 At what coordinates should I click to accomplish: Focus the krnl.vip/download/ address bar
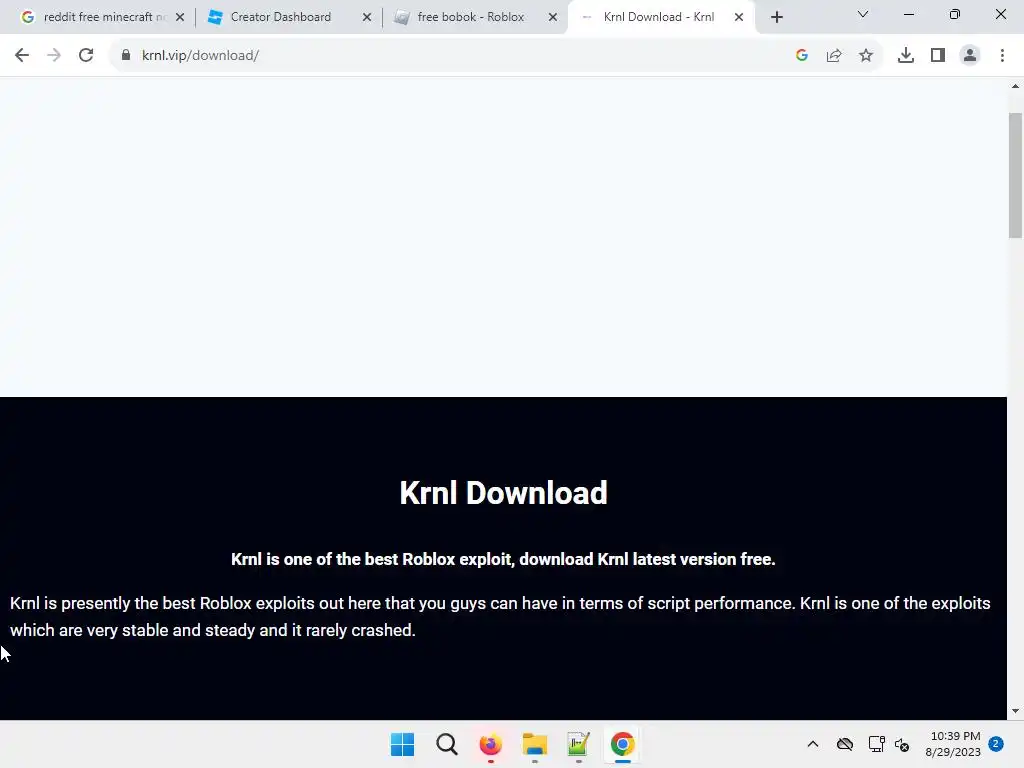coord(451,56)
